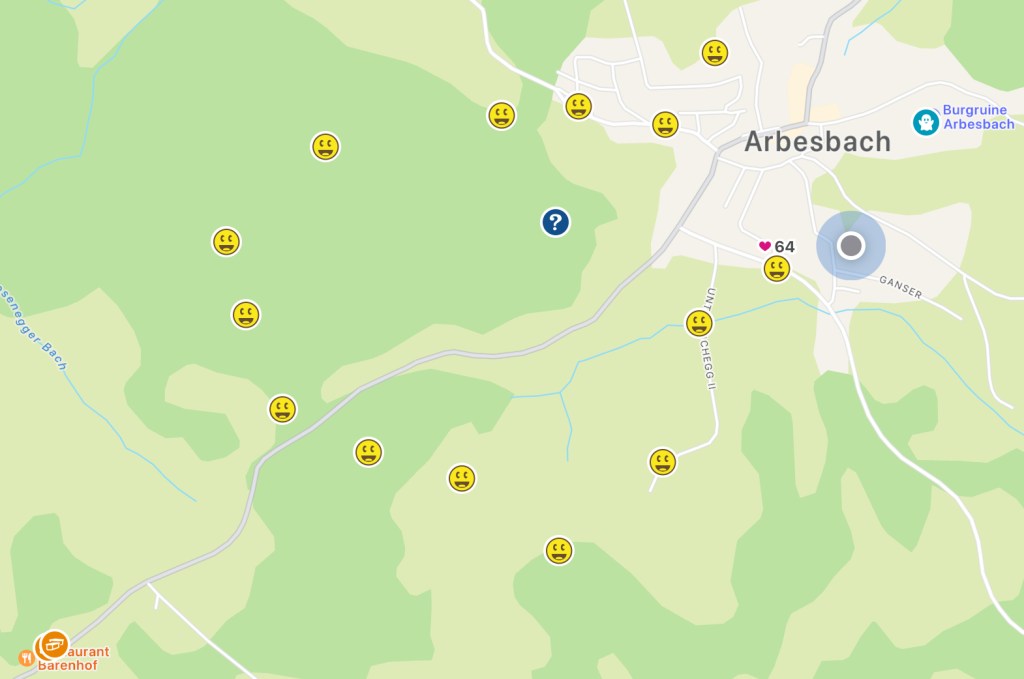The image size is (1024, 679).
Task: Tap the smiley directly above the question mark icon
Action: (502, 116)
